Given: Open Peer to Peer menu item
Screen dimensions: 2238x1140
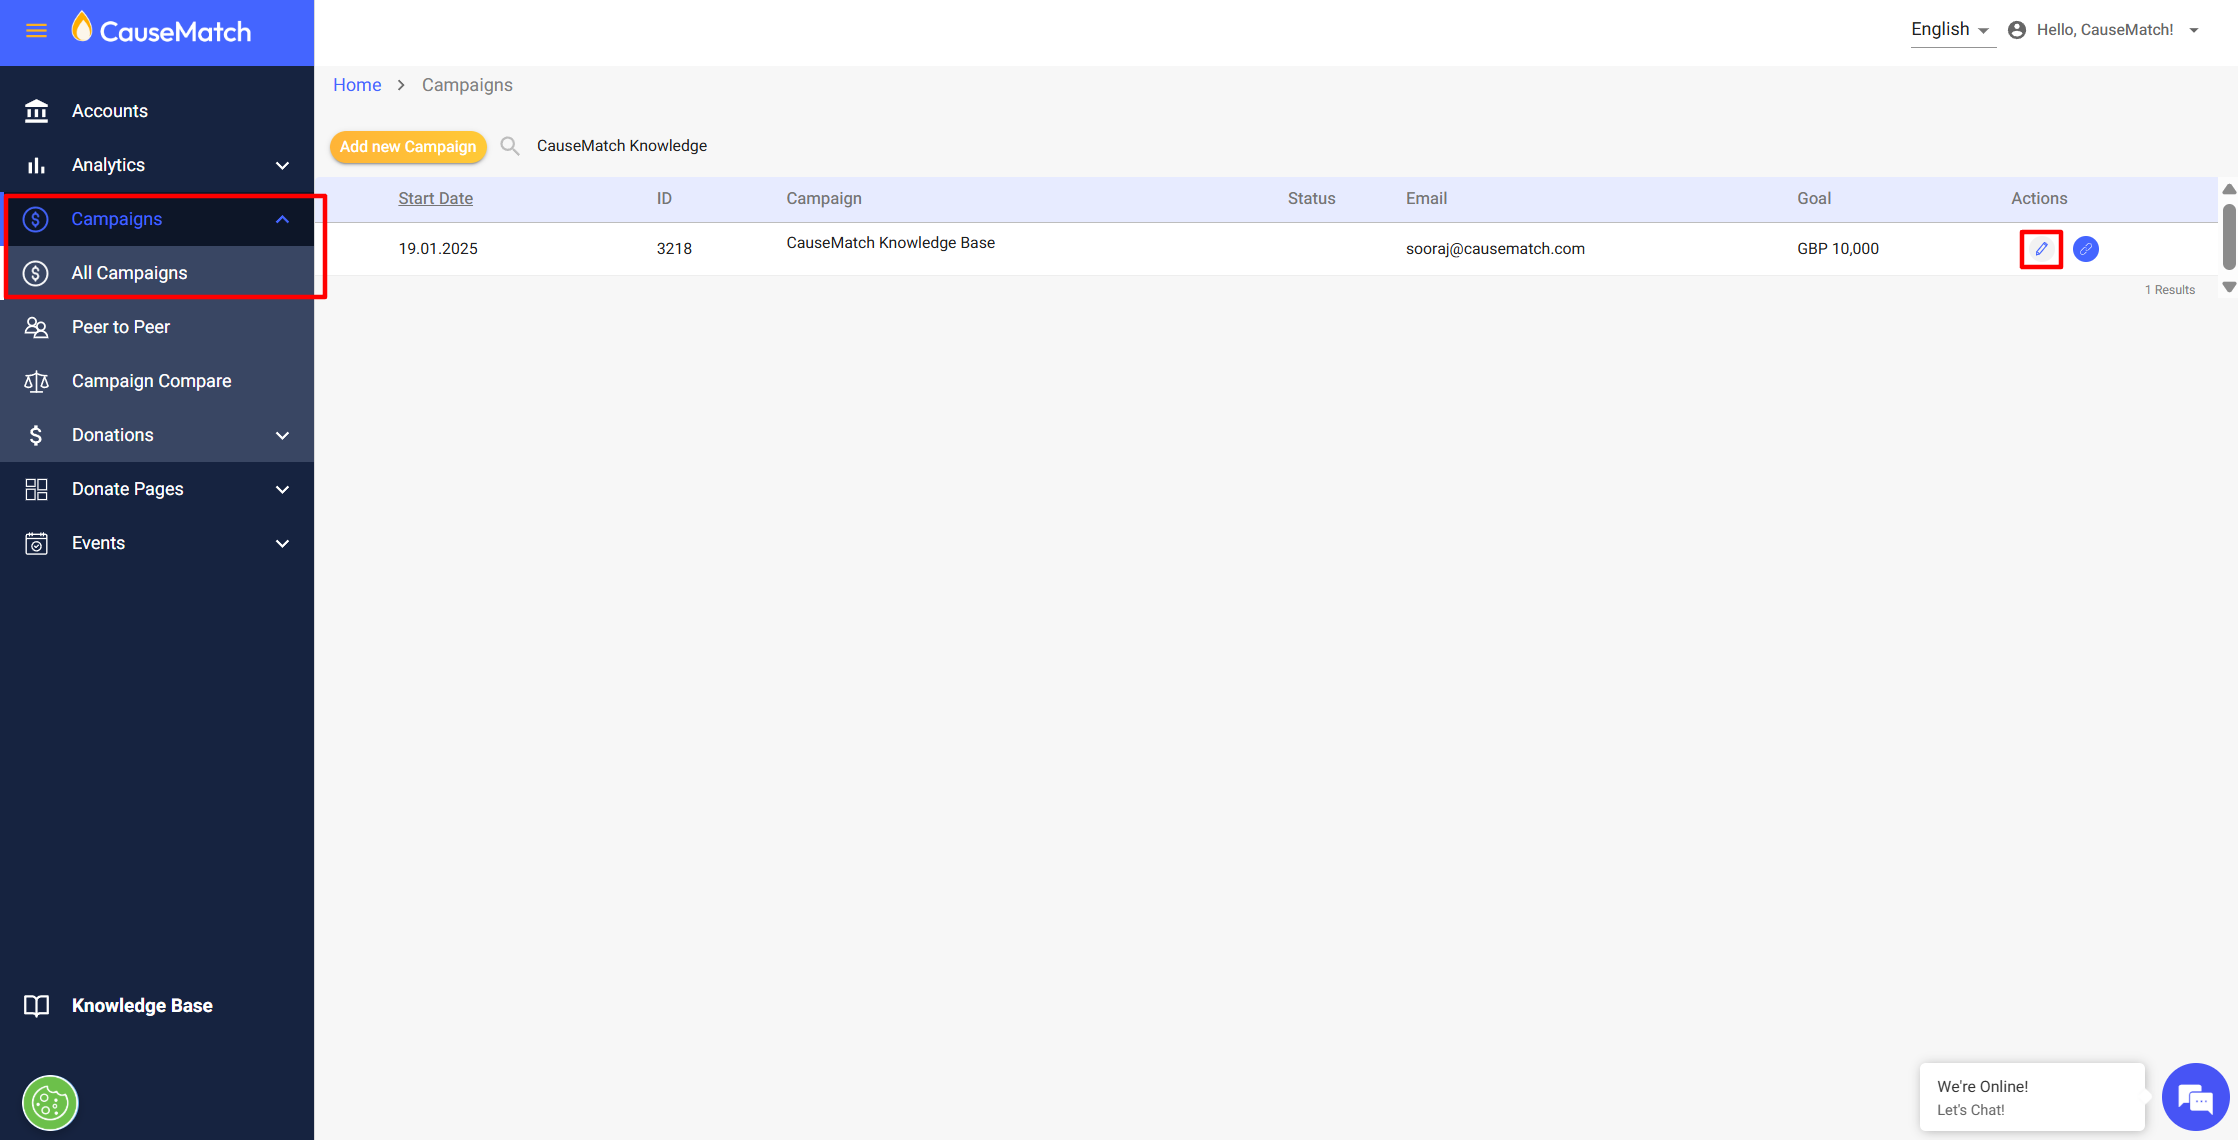Looking at the screenshot, I should point(121,327).
